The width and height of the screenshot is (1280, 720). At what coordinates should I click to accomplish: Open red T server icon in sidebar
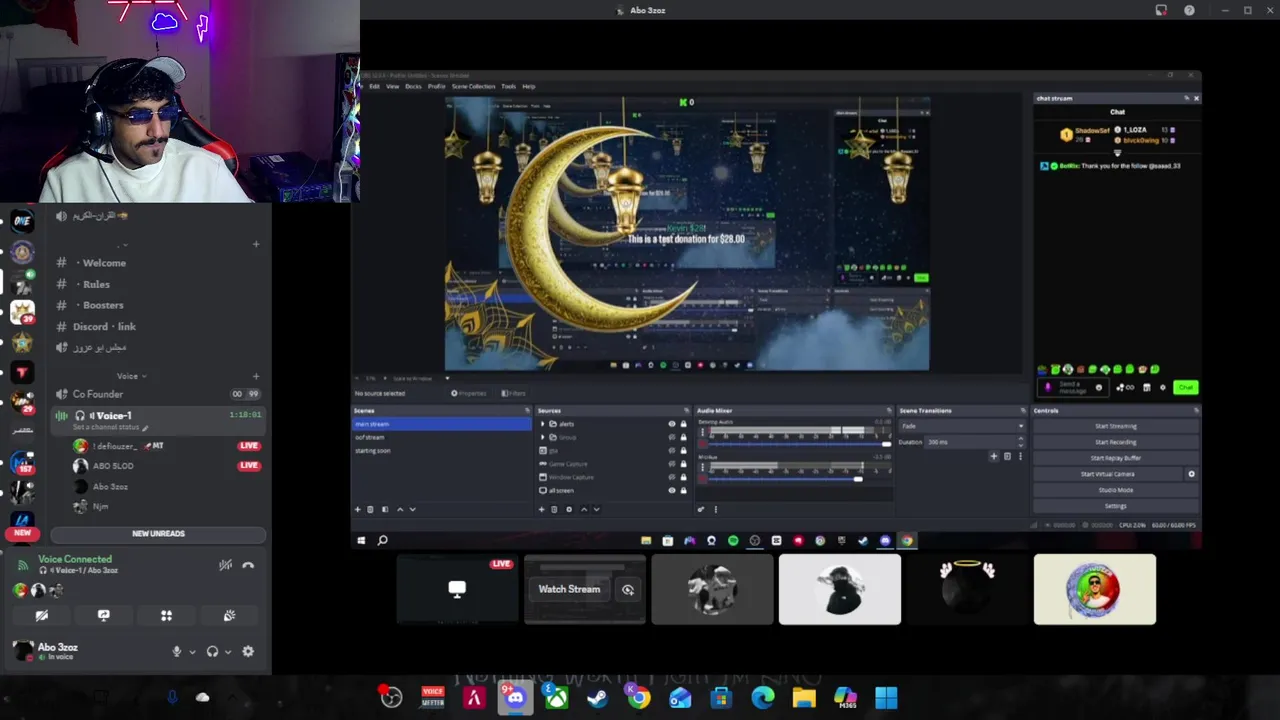point(22,372)
